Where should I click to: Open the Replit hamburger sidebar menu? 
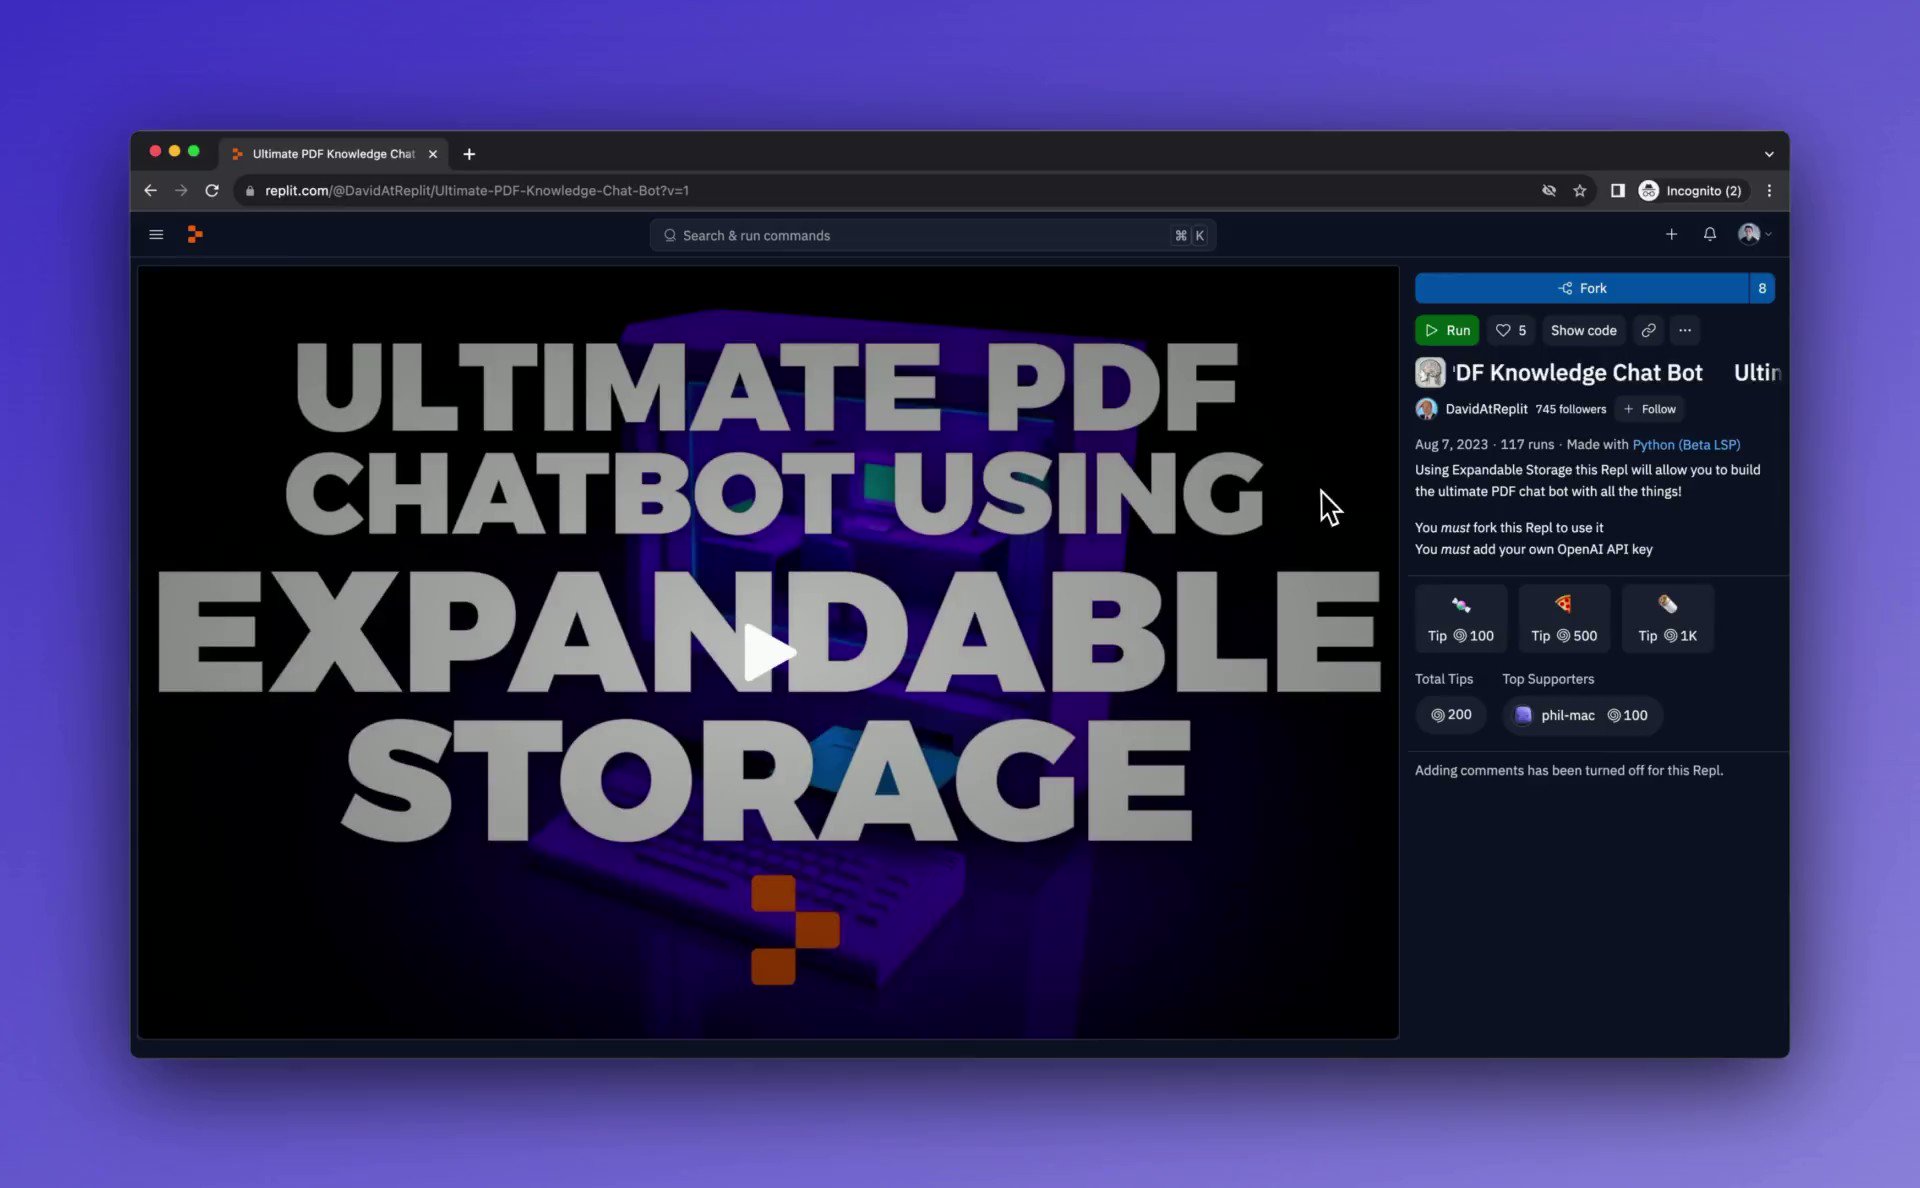click(156, 234)
